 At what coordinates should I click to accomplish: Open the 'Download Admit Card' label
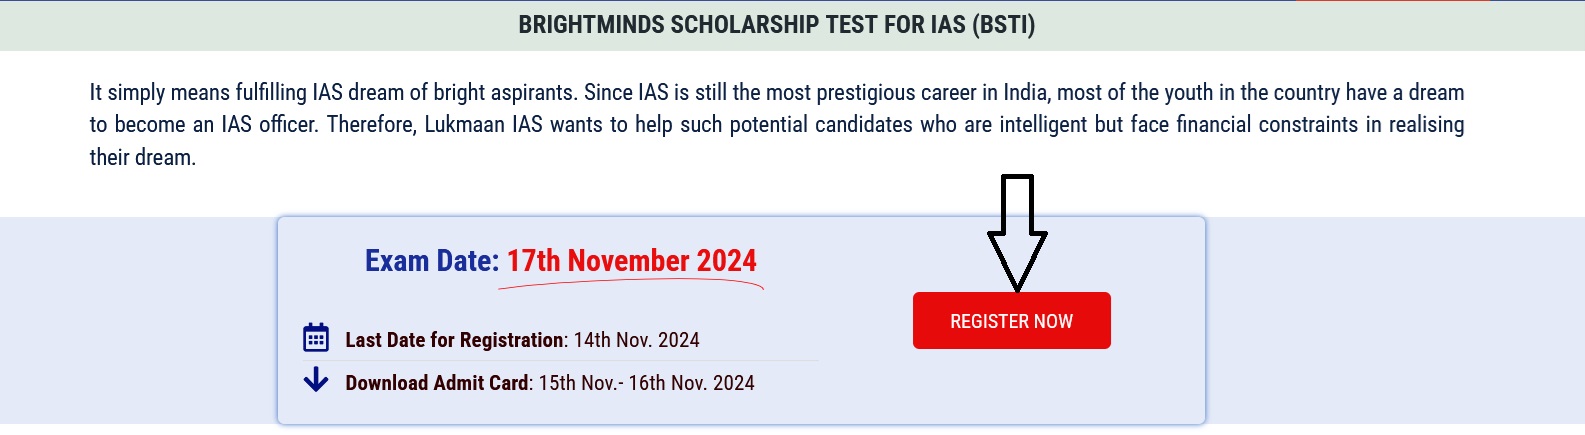tap(437, 383)
